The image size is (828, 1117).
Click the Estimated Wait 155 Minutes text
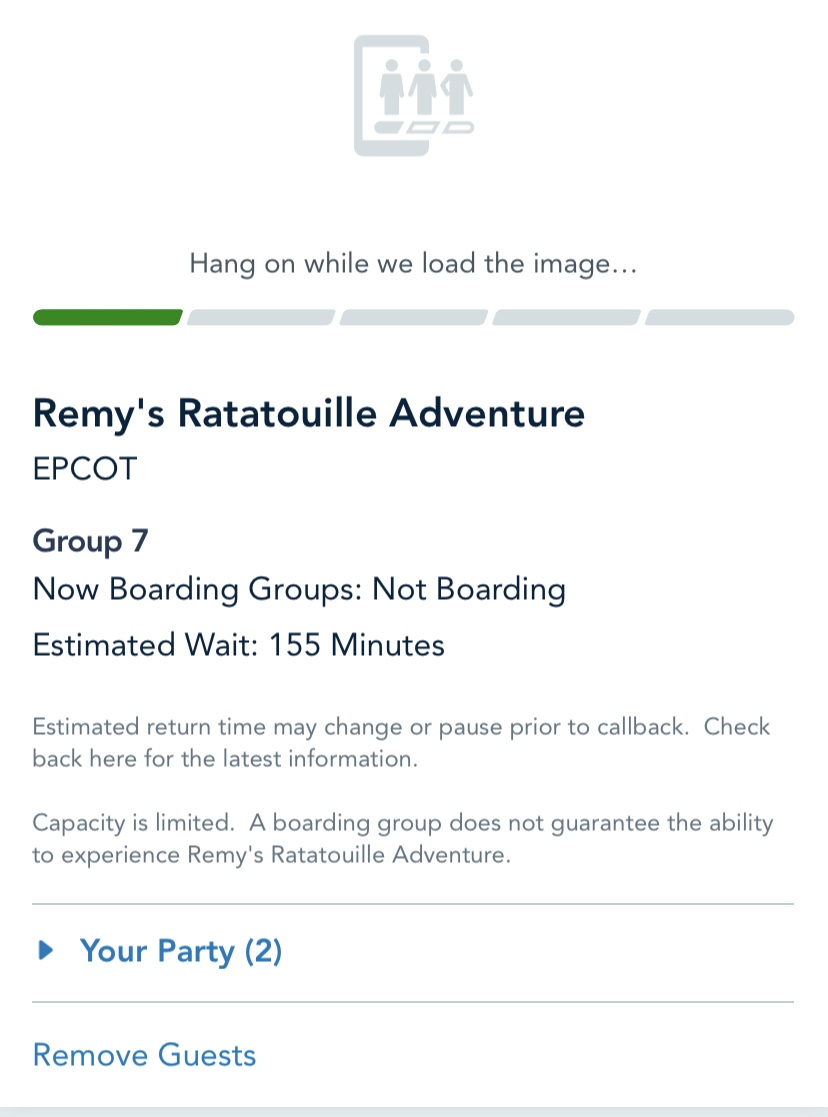coord(239,645)
